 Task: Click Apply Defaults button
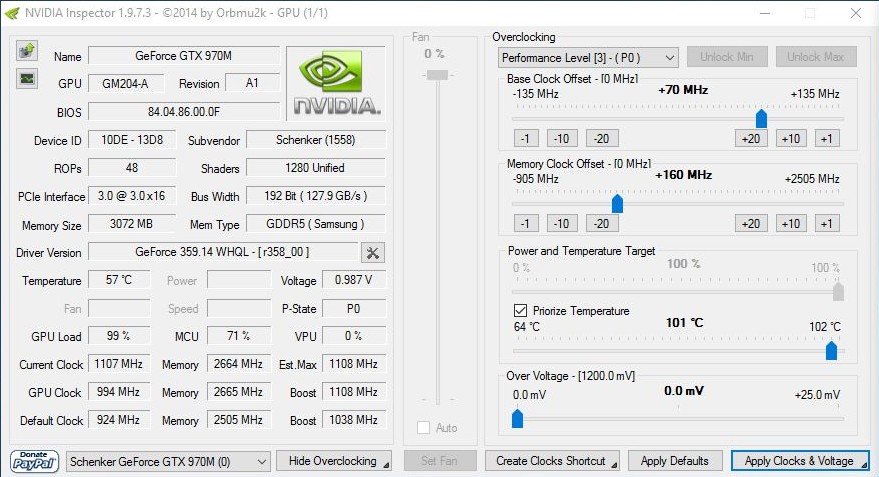(675, 461)
